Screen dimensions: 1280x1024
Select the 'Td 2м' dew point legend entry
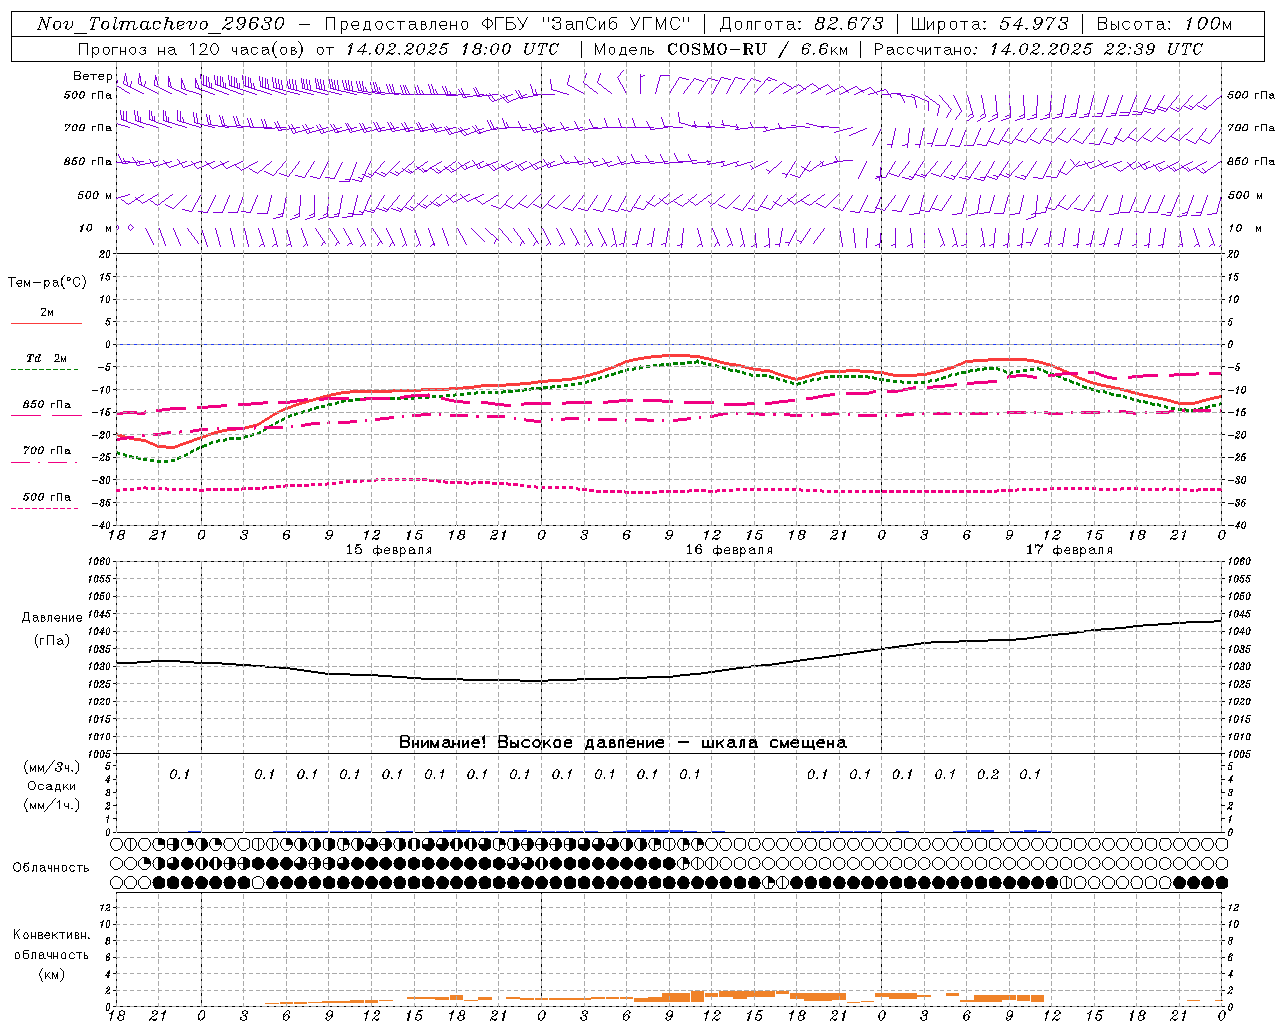click(47, 358)
